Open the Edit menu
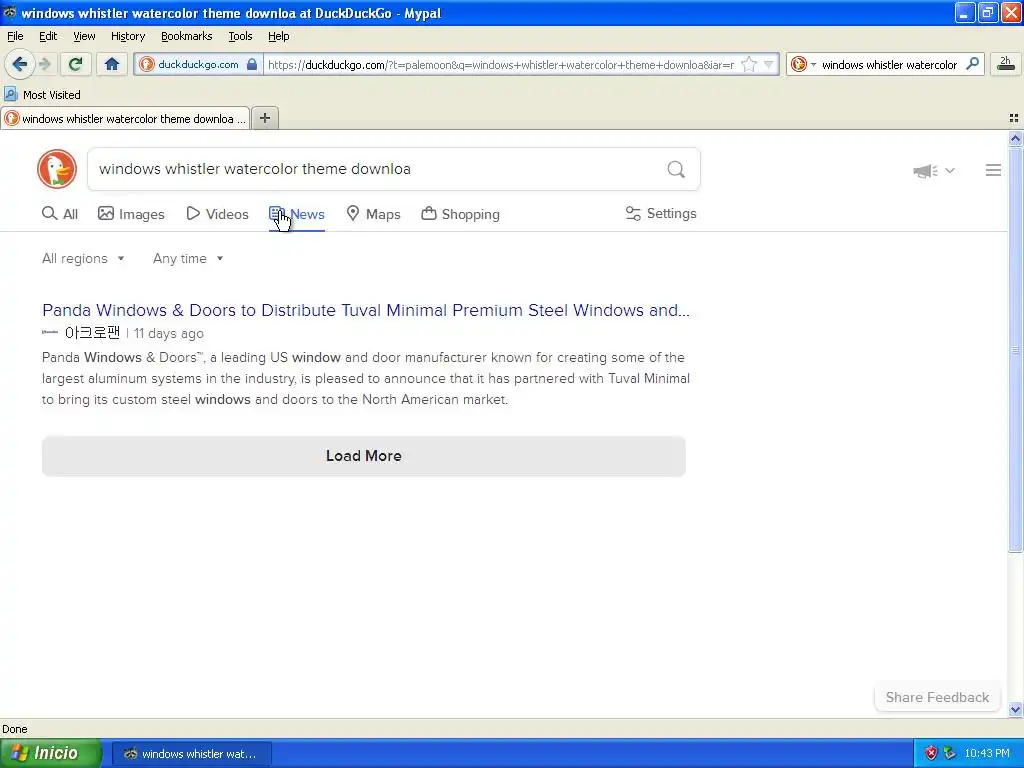Screen dimensions: 1024x768 (48, 36)
